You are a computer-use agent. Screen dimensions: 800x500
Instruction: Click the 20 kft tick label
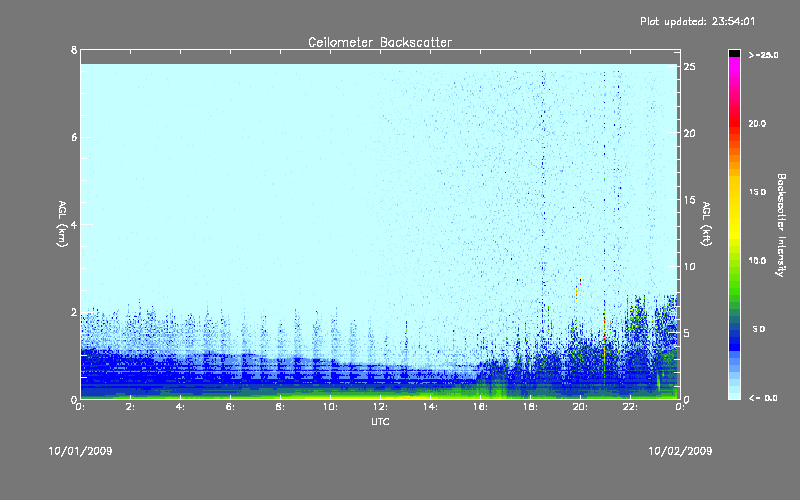pos(689,133)
